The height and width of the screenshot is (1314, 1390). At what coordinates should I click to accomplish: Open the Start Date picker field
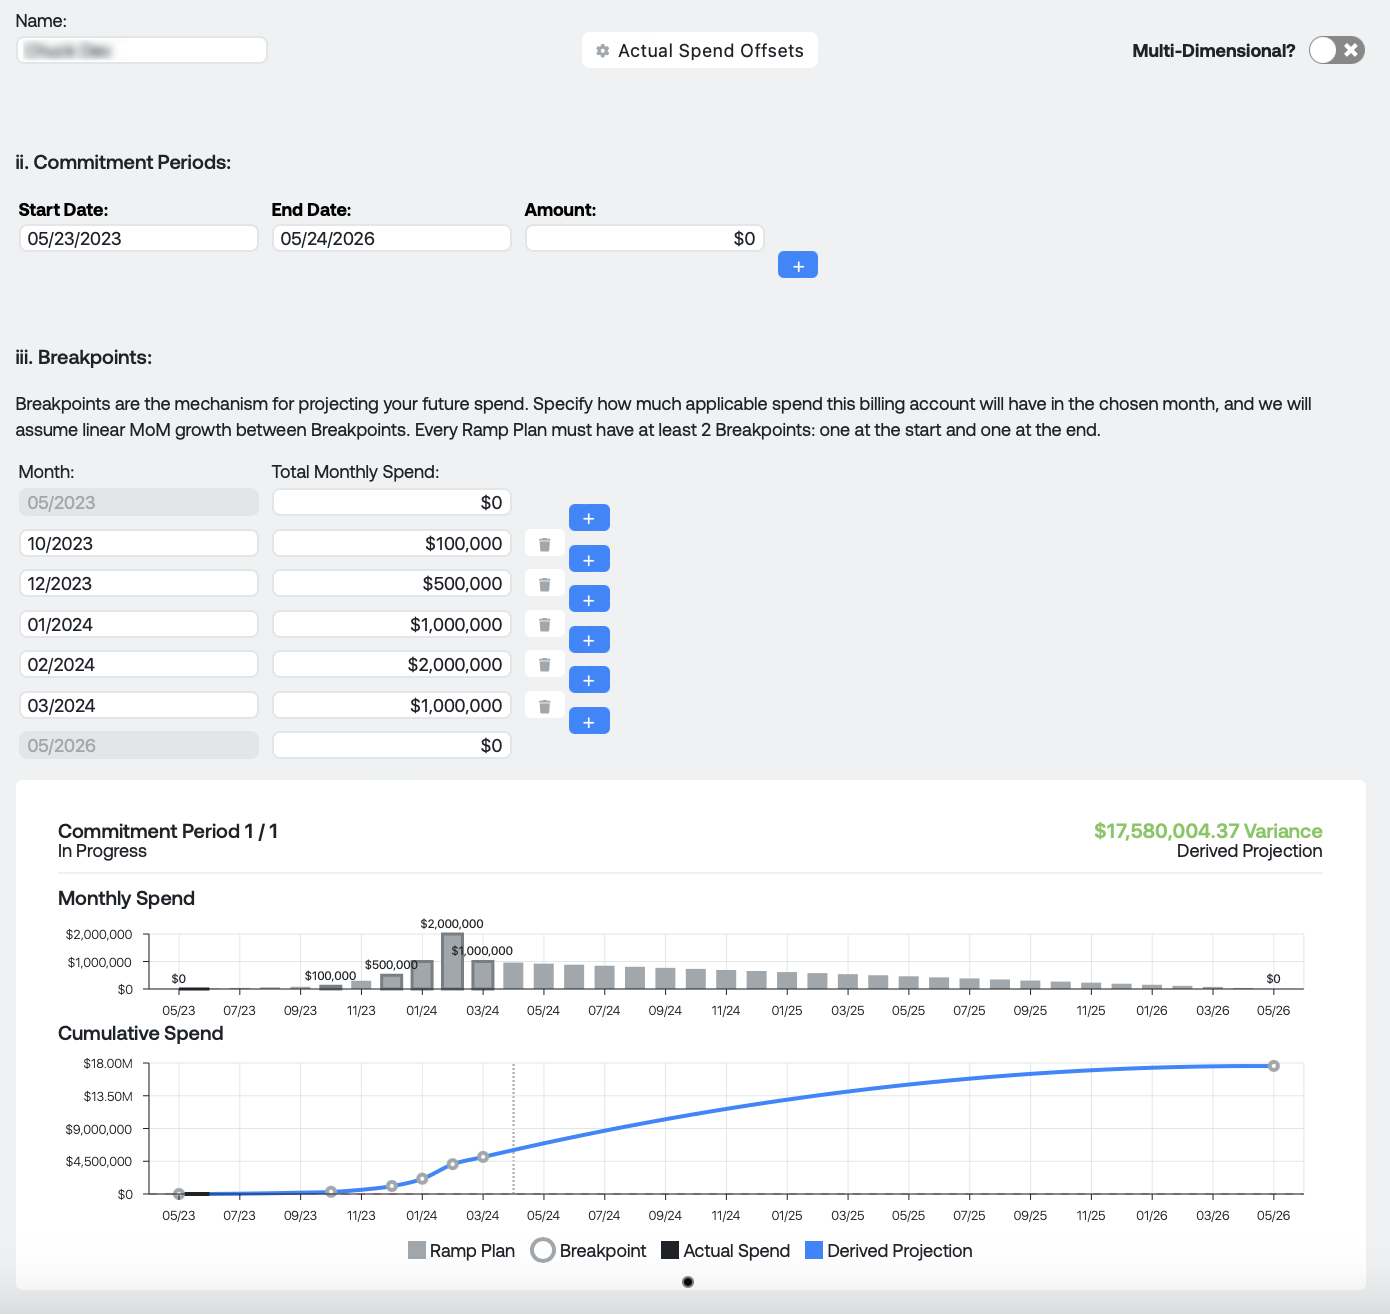coord(138,239)
